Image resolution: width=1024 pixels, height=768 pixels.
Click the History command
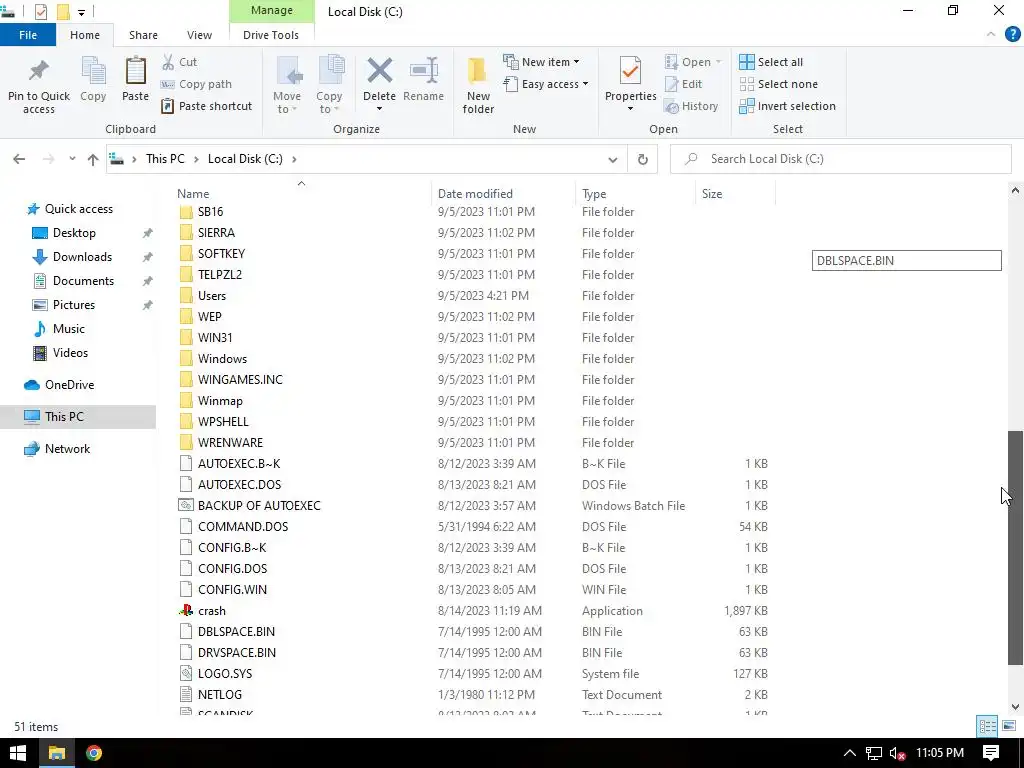click(x=691, y=106)
